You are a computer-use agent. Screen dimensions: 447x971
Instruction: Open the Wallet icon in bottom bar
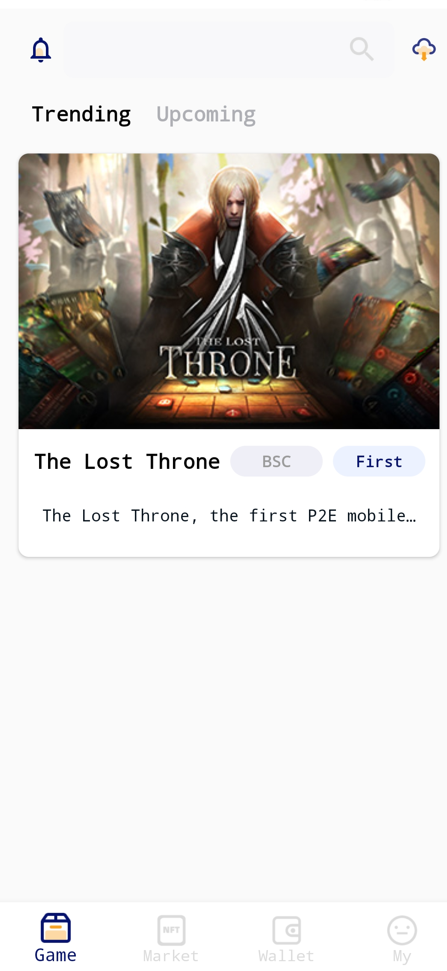[x=287, y=930]
